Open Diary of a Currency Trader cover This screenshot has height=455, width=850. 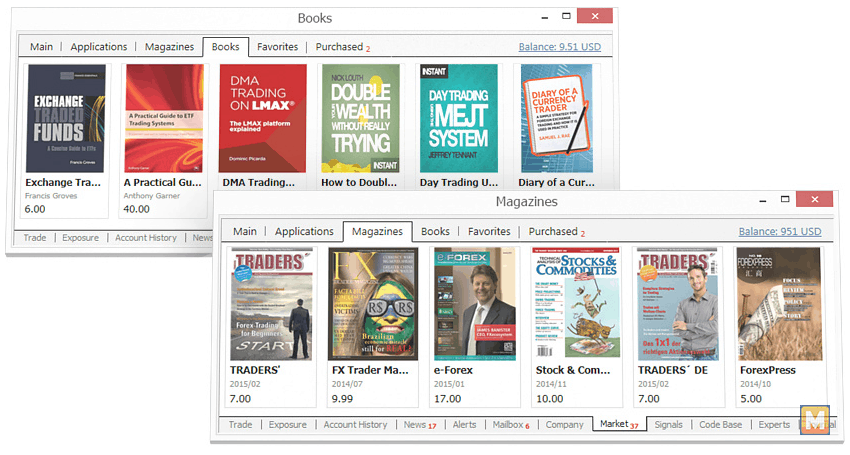click(557, 118)
